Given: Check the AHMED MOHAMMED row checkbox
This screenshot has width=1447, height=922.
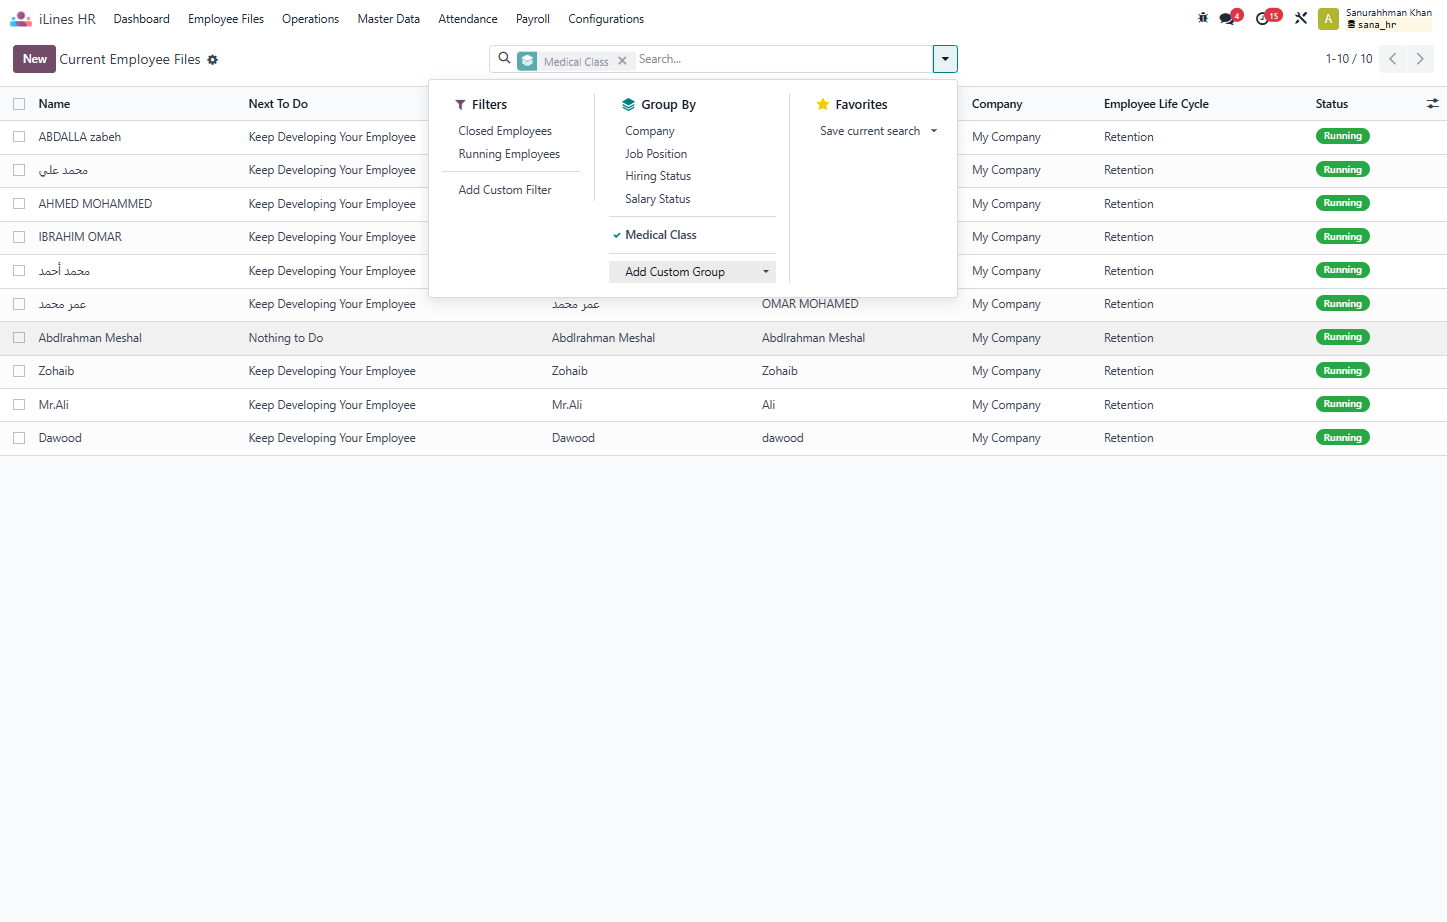Looking at the screenshot, I should point(19,204).
